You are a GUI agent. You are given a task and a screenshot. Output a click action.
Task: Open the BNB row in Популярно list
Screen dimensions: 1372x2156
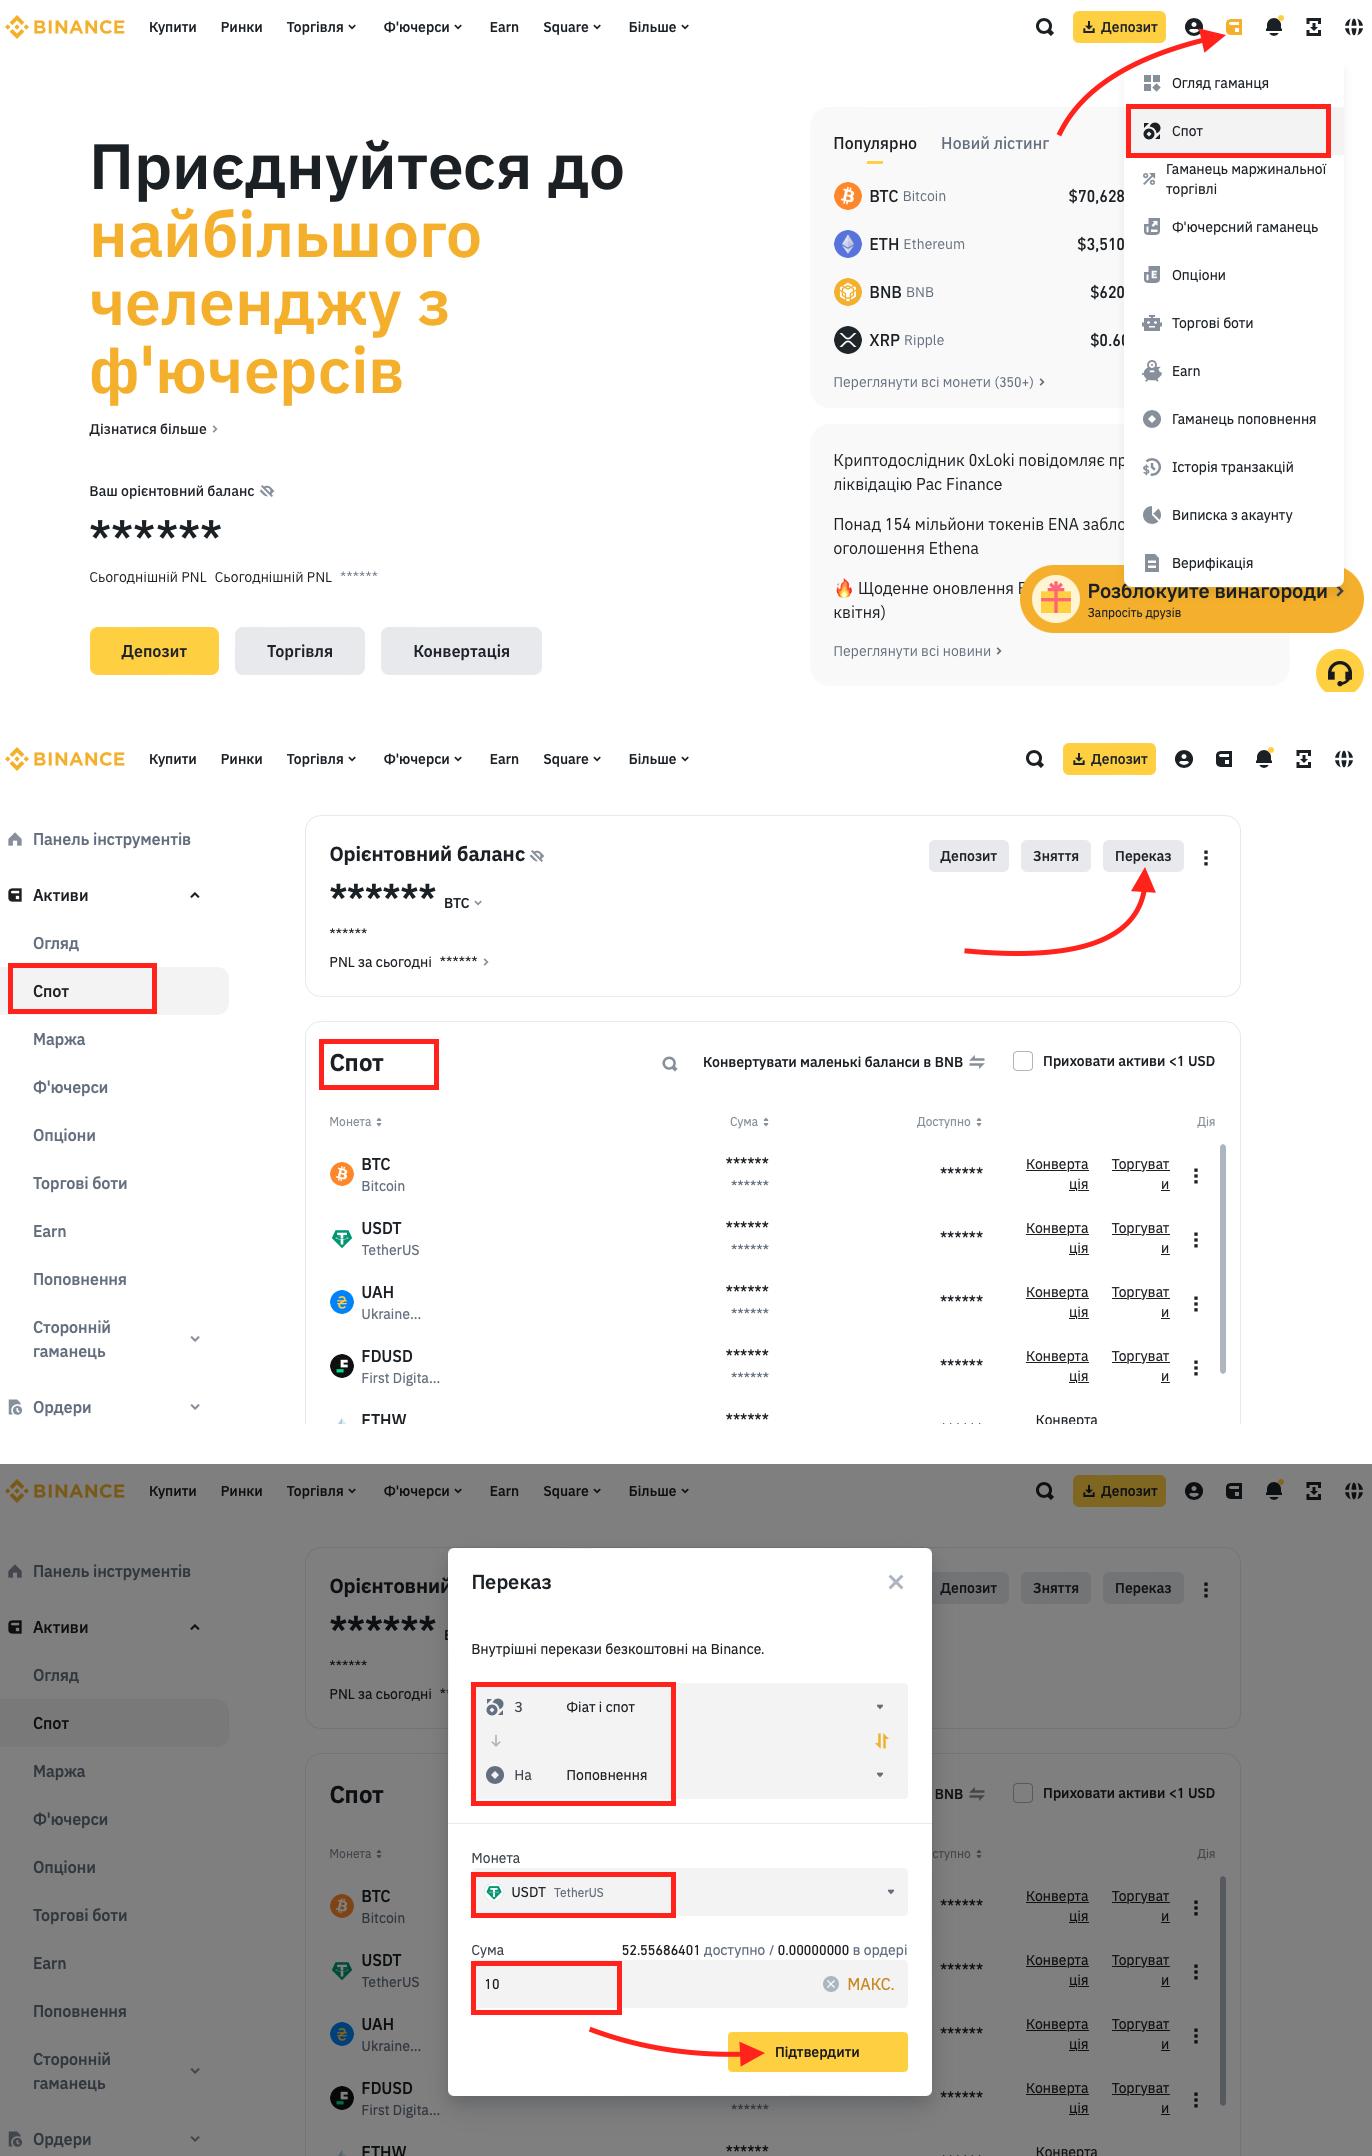(978, 292)
